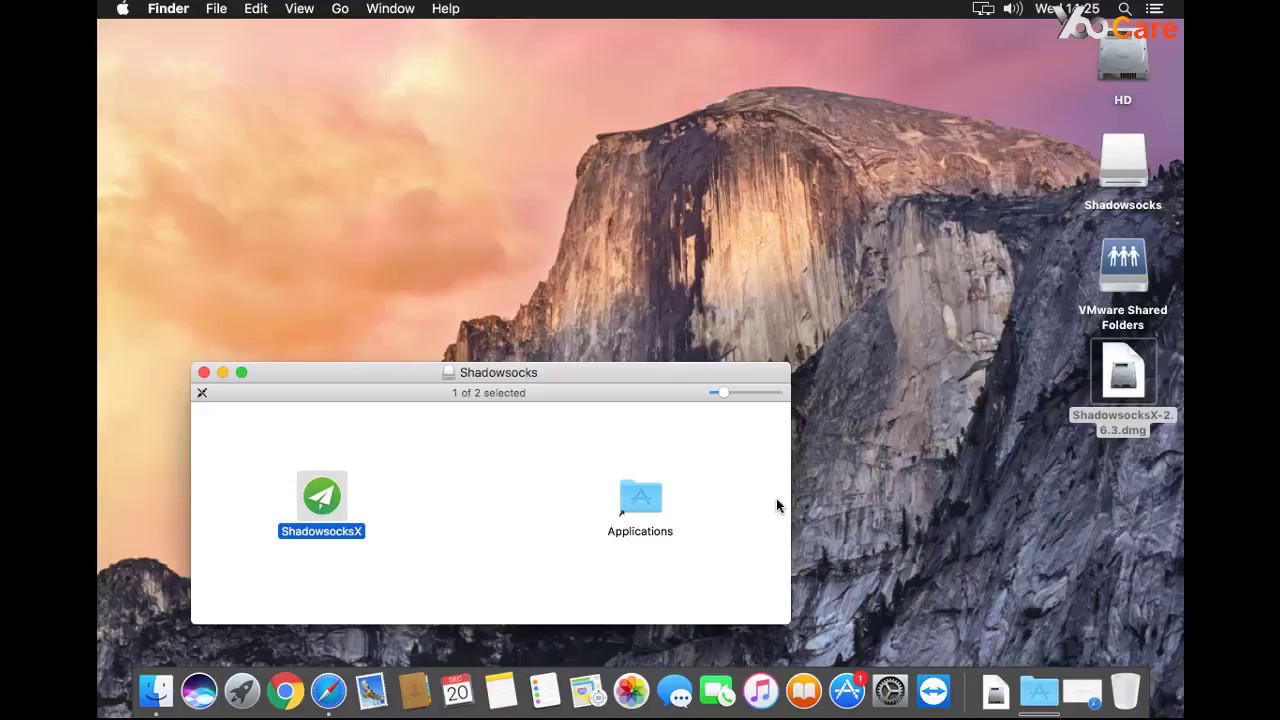The image size is (1280, 720).
Task: Click the ShadowsocksX file label
Action: (321, 531)
